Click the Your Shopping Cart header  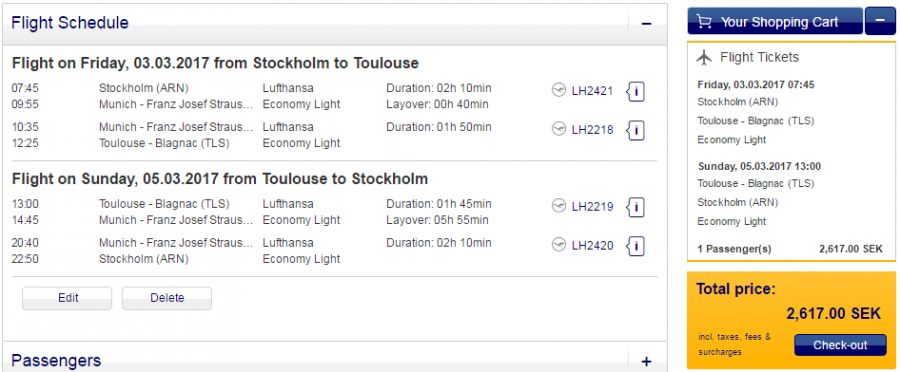point(775,21)
